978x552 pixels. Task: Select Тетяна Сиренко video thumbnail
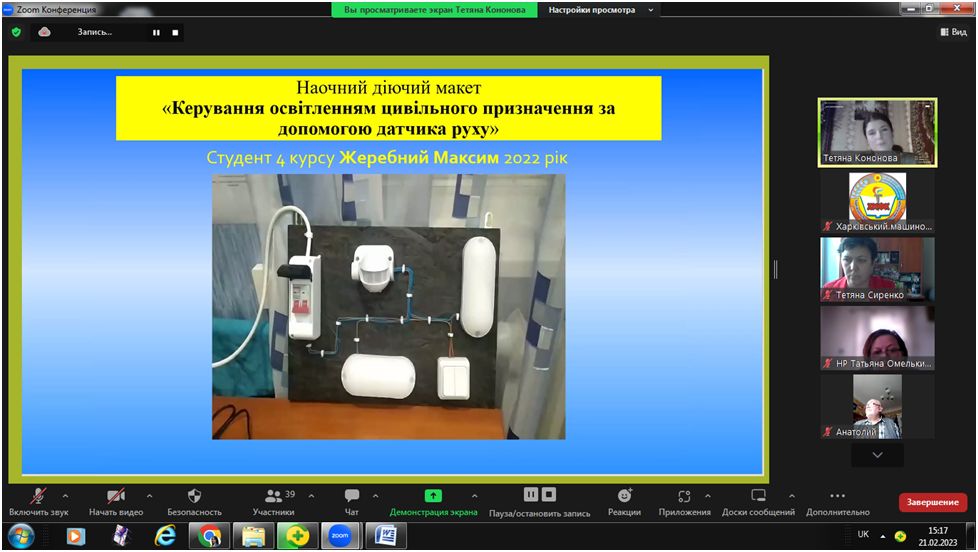[x=877, y=270]
